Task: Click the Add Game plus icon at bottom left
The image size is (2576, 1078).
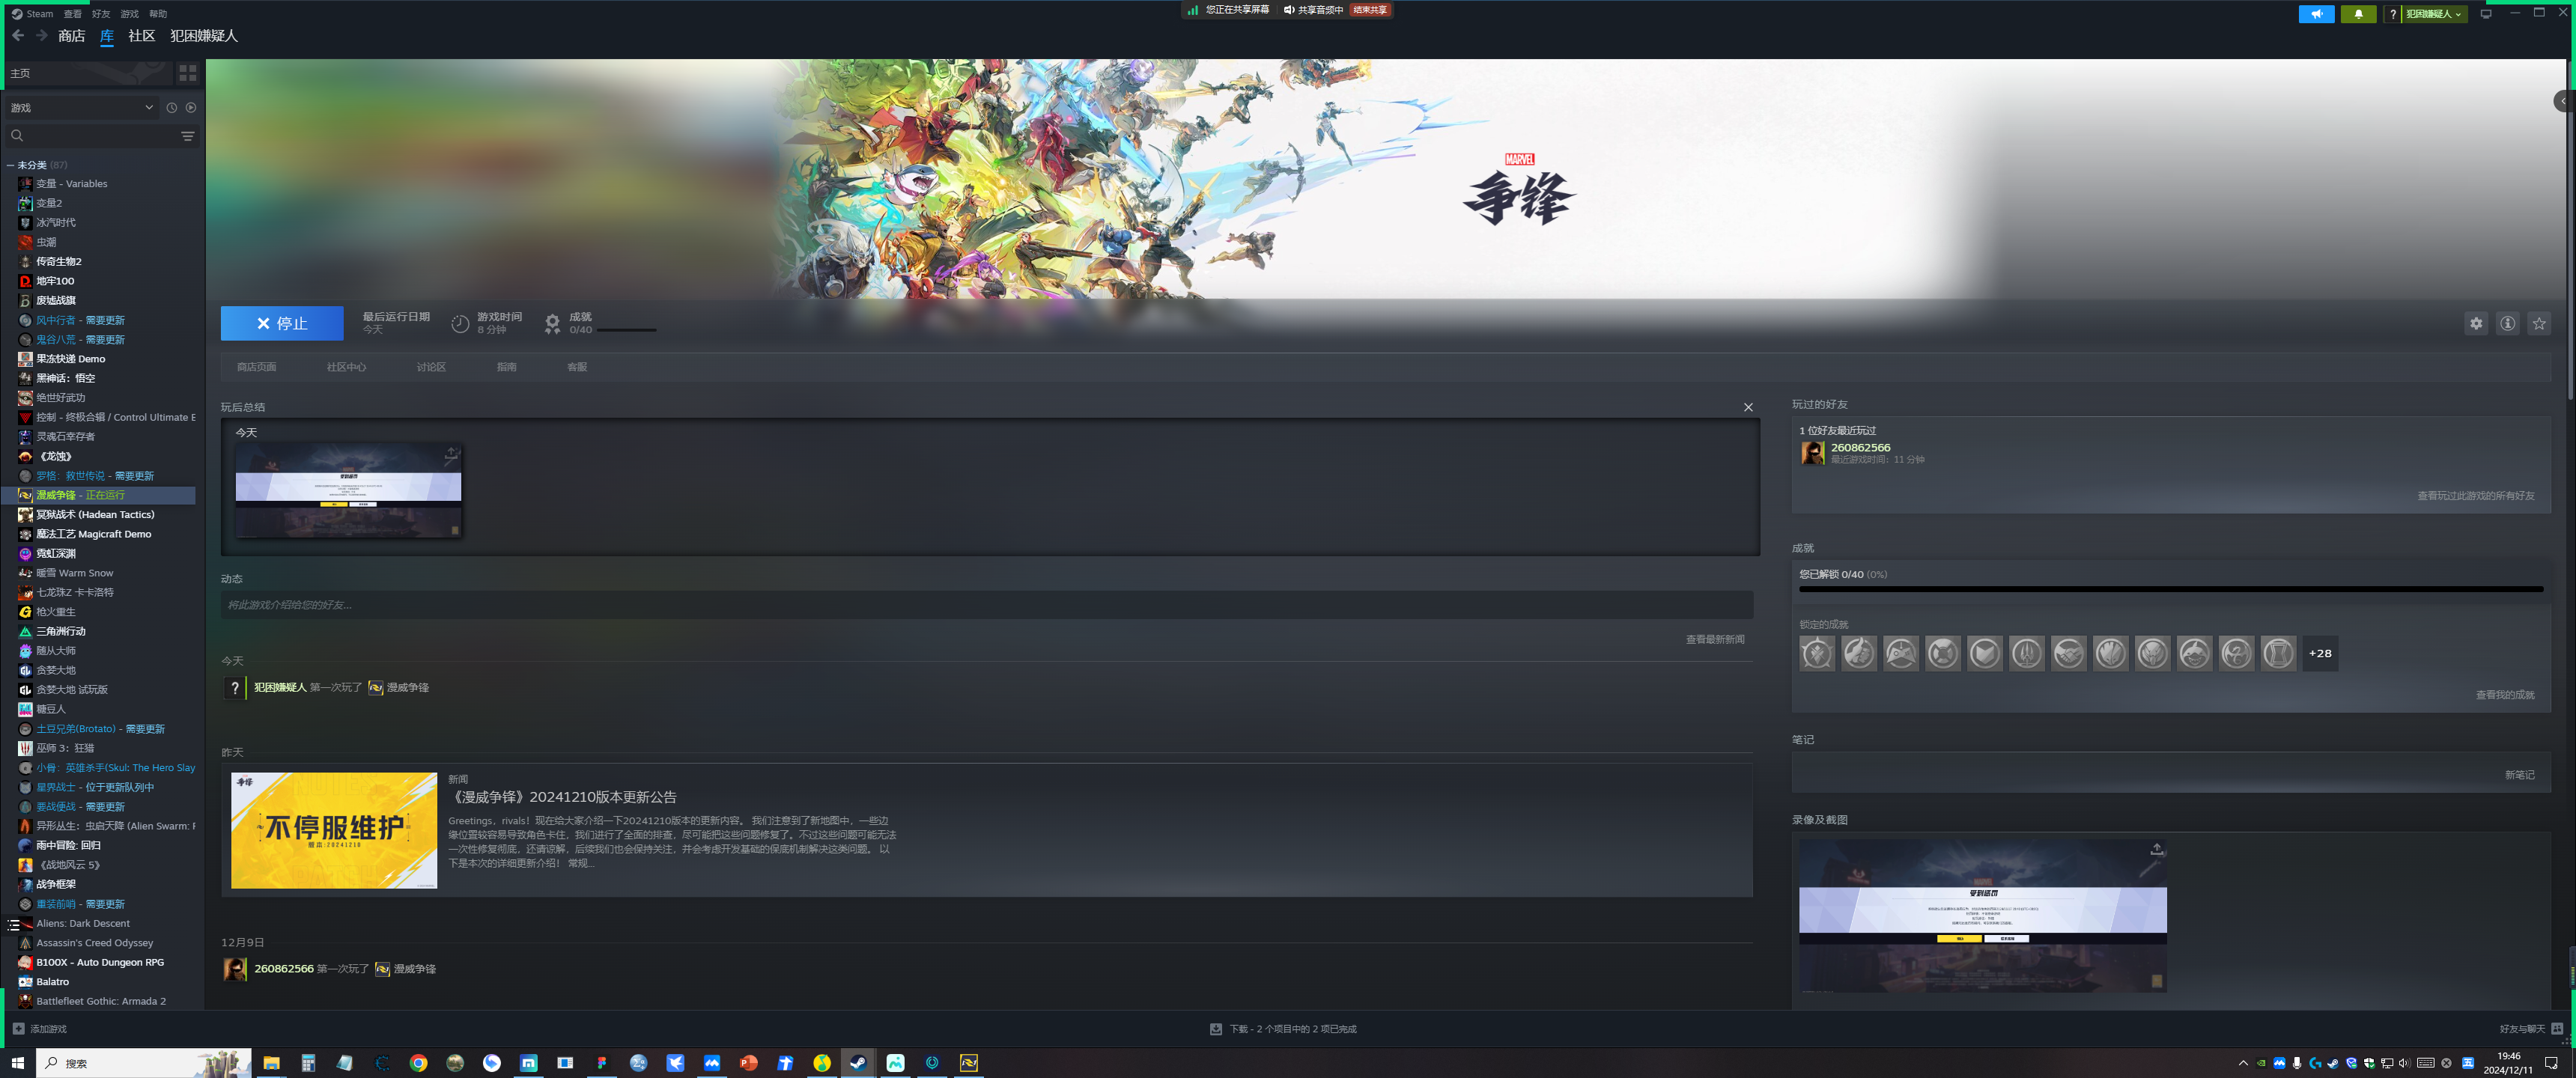Action: [x=18, y=1028]
